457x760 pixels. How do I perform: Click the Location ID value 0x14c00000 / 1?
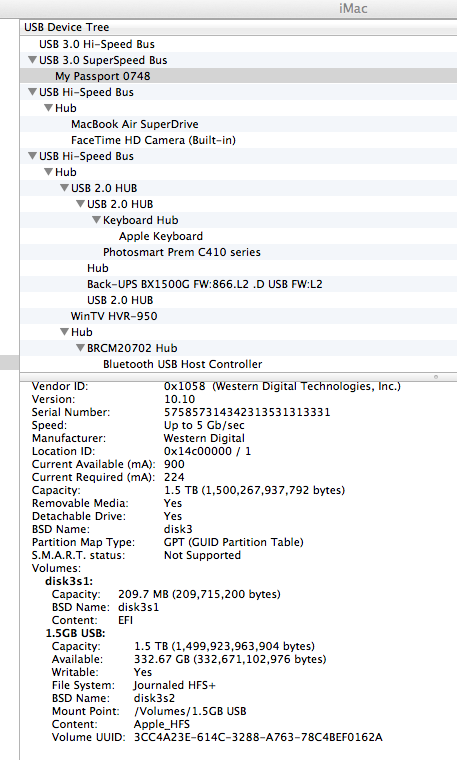[207, 451]
